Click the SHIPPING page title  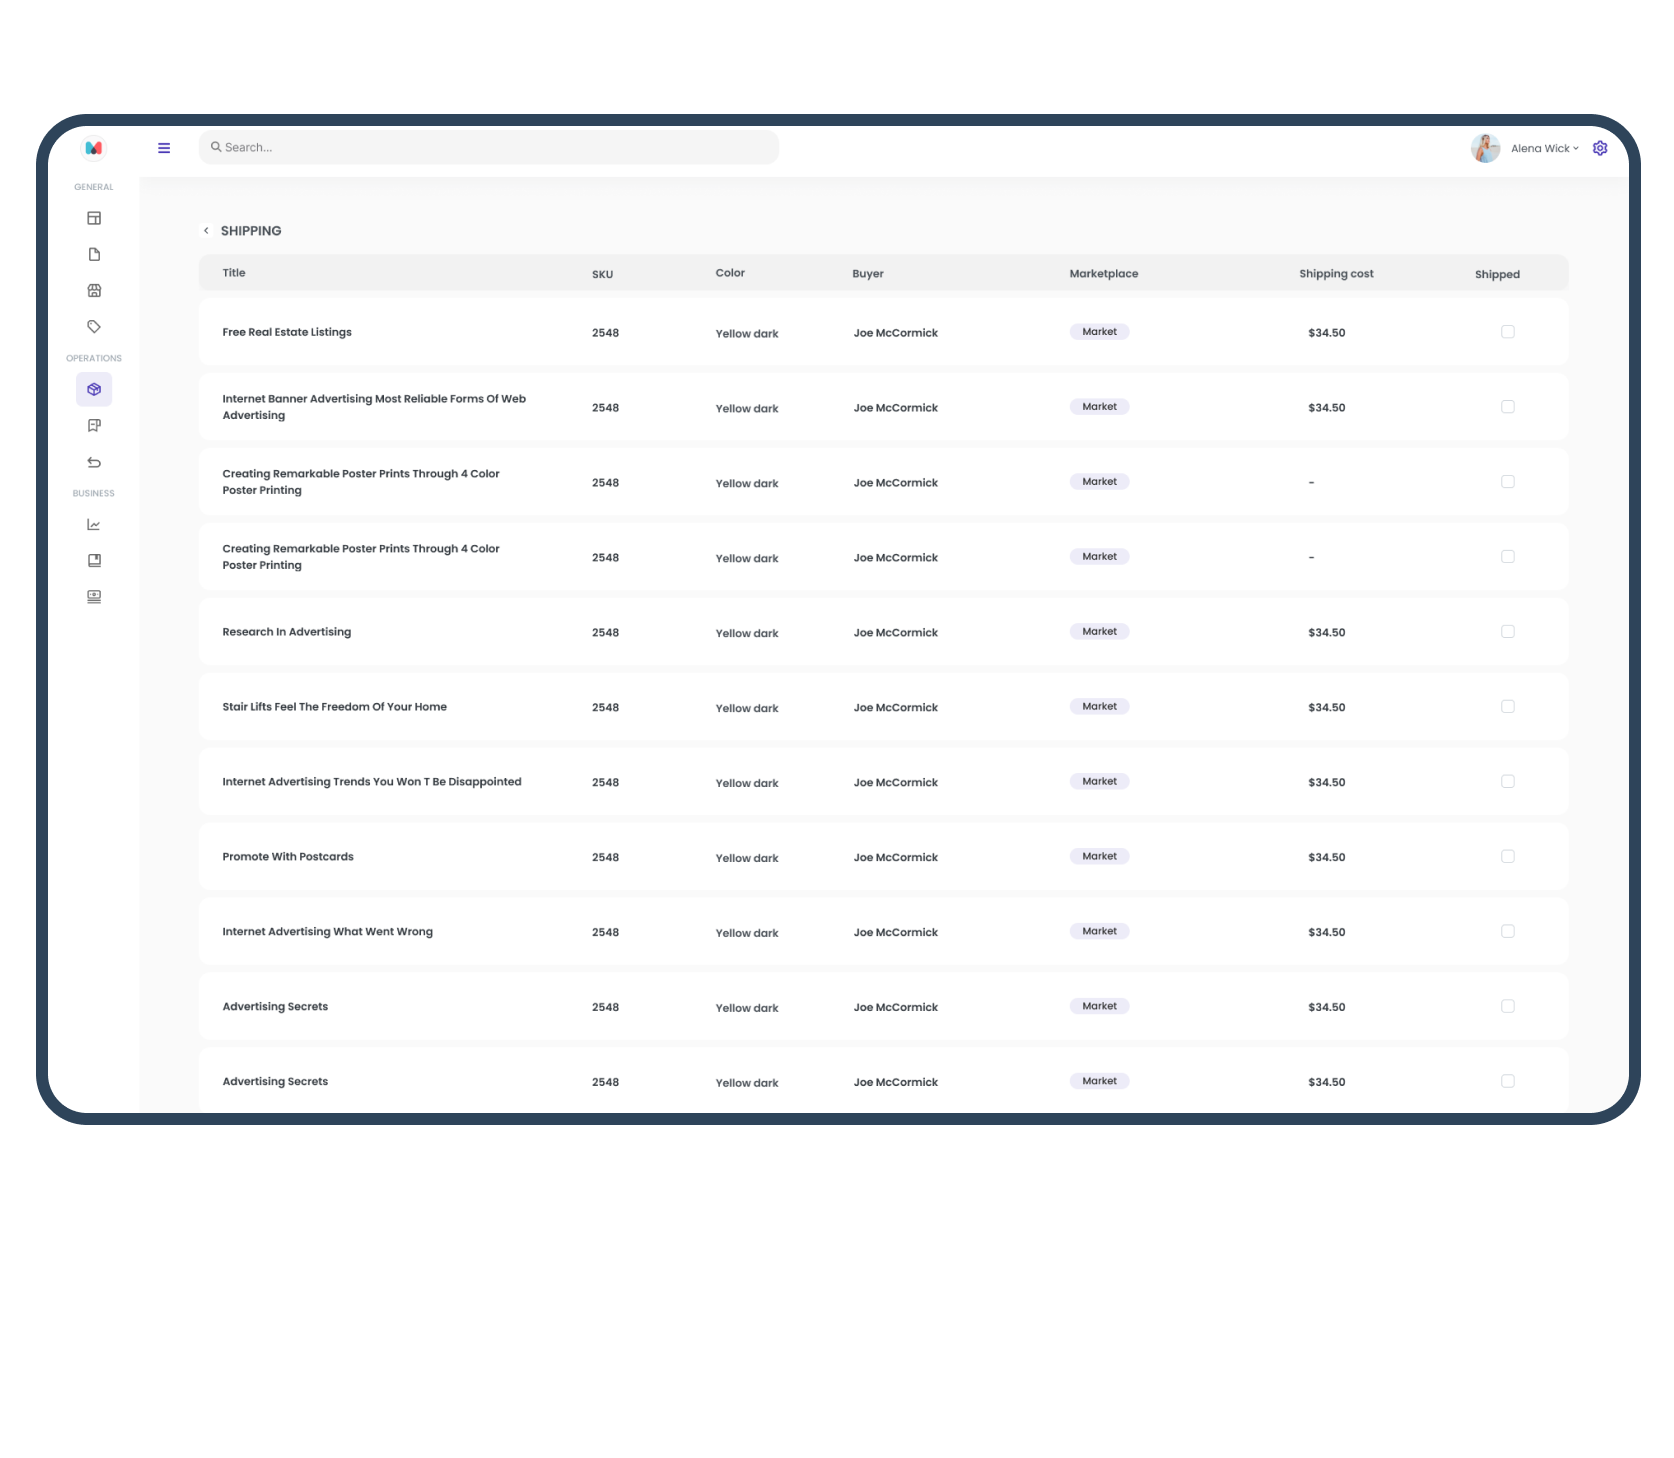[251, 231]
